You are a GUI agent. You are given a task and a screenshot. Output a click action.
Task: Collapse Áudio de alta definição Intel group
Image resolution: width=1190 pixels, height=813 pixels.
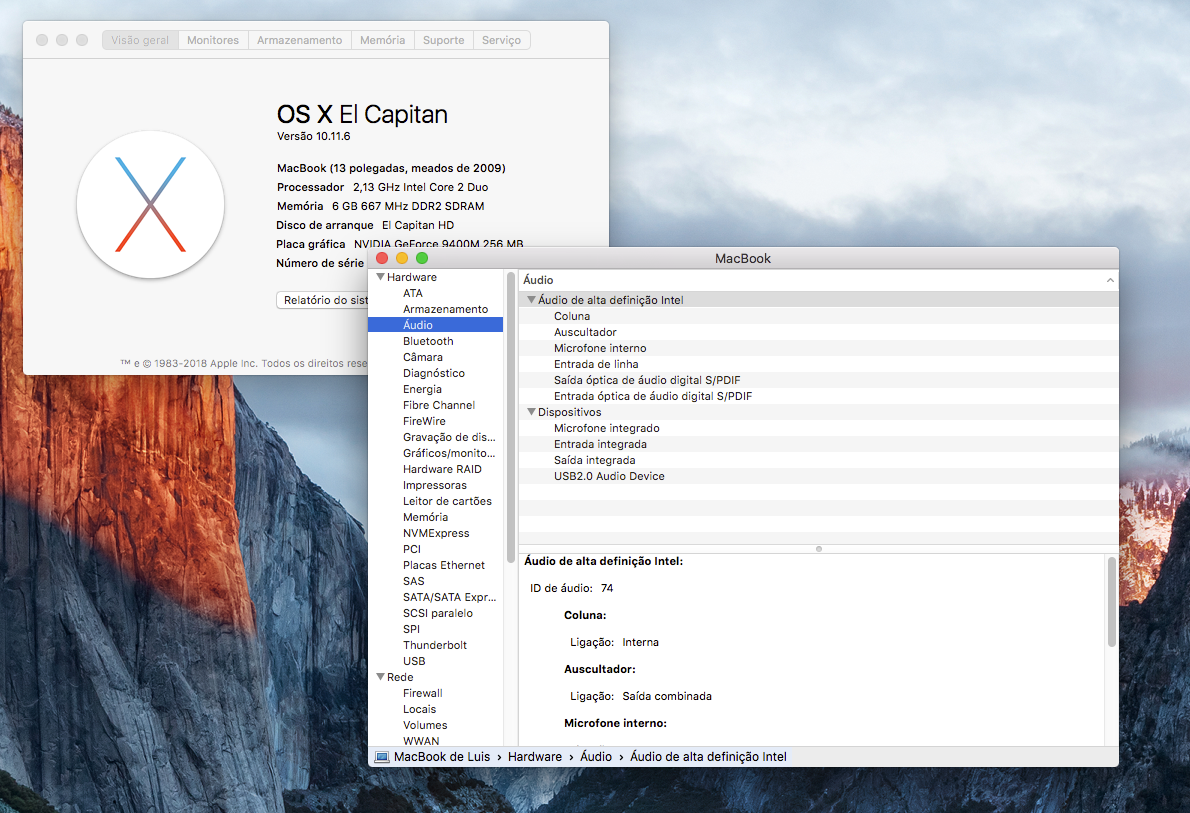pyautogui.click(x=531, y=300)
